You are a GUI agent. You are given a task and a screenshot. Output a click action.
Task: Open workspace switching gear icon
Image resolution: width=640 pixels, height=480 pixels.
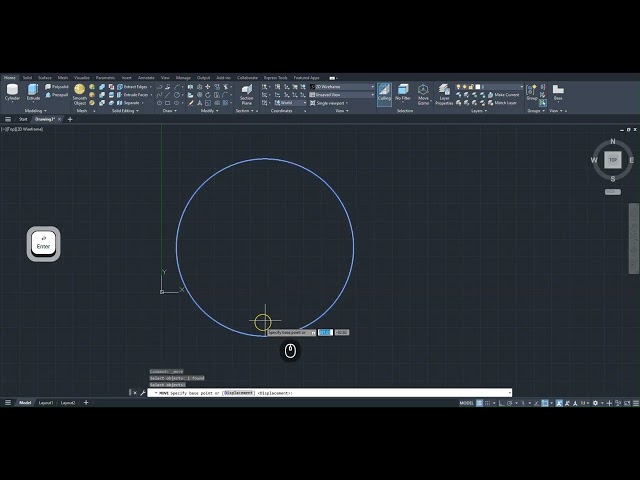point(595,403)
